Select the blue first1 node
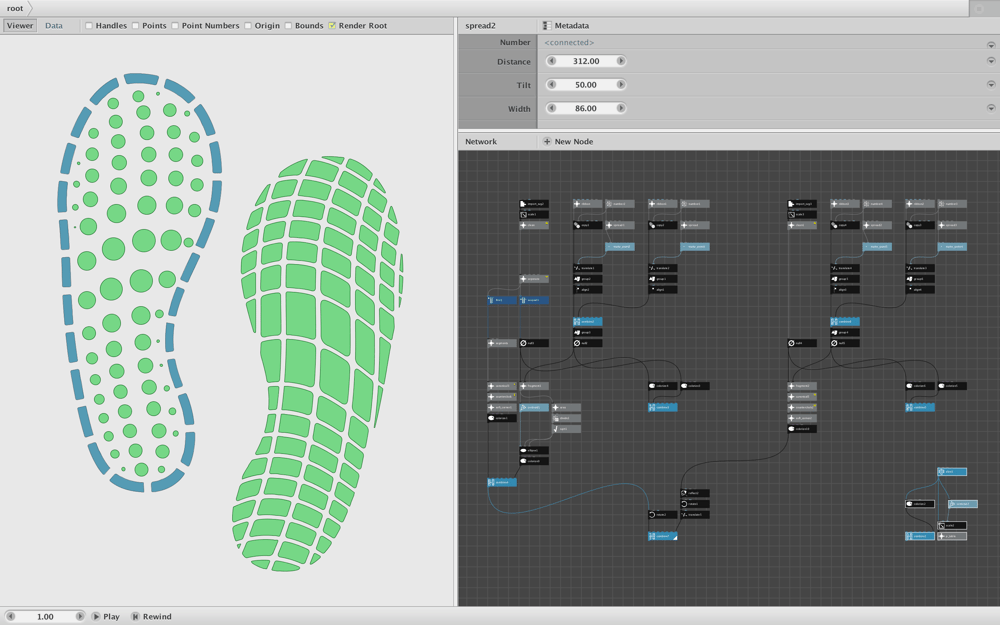Viewport: 1000px width, 625px height. click(x=502, y=300)
